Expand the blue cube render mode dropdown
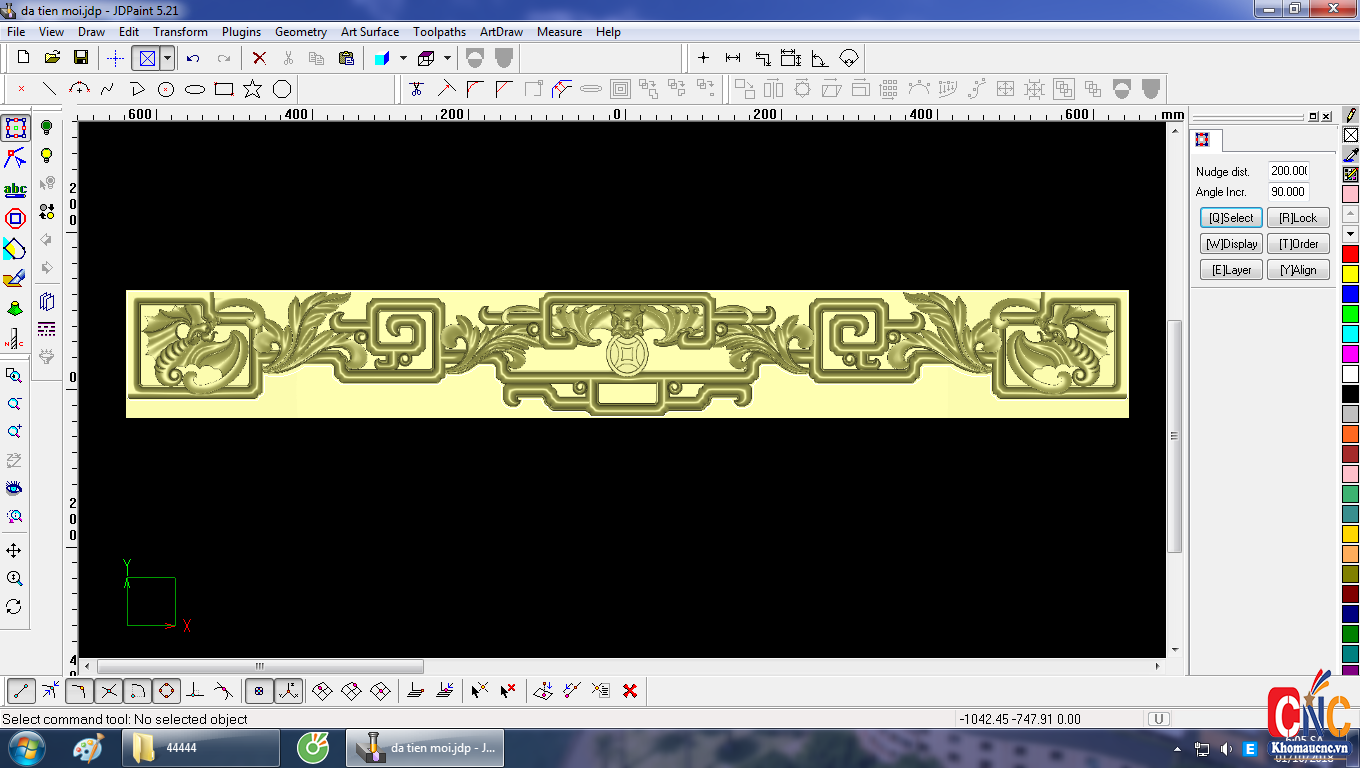The height and width of the screenshot is (768, 1360). click(403, 58)
